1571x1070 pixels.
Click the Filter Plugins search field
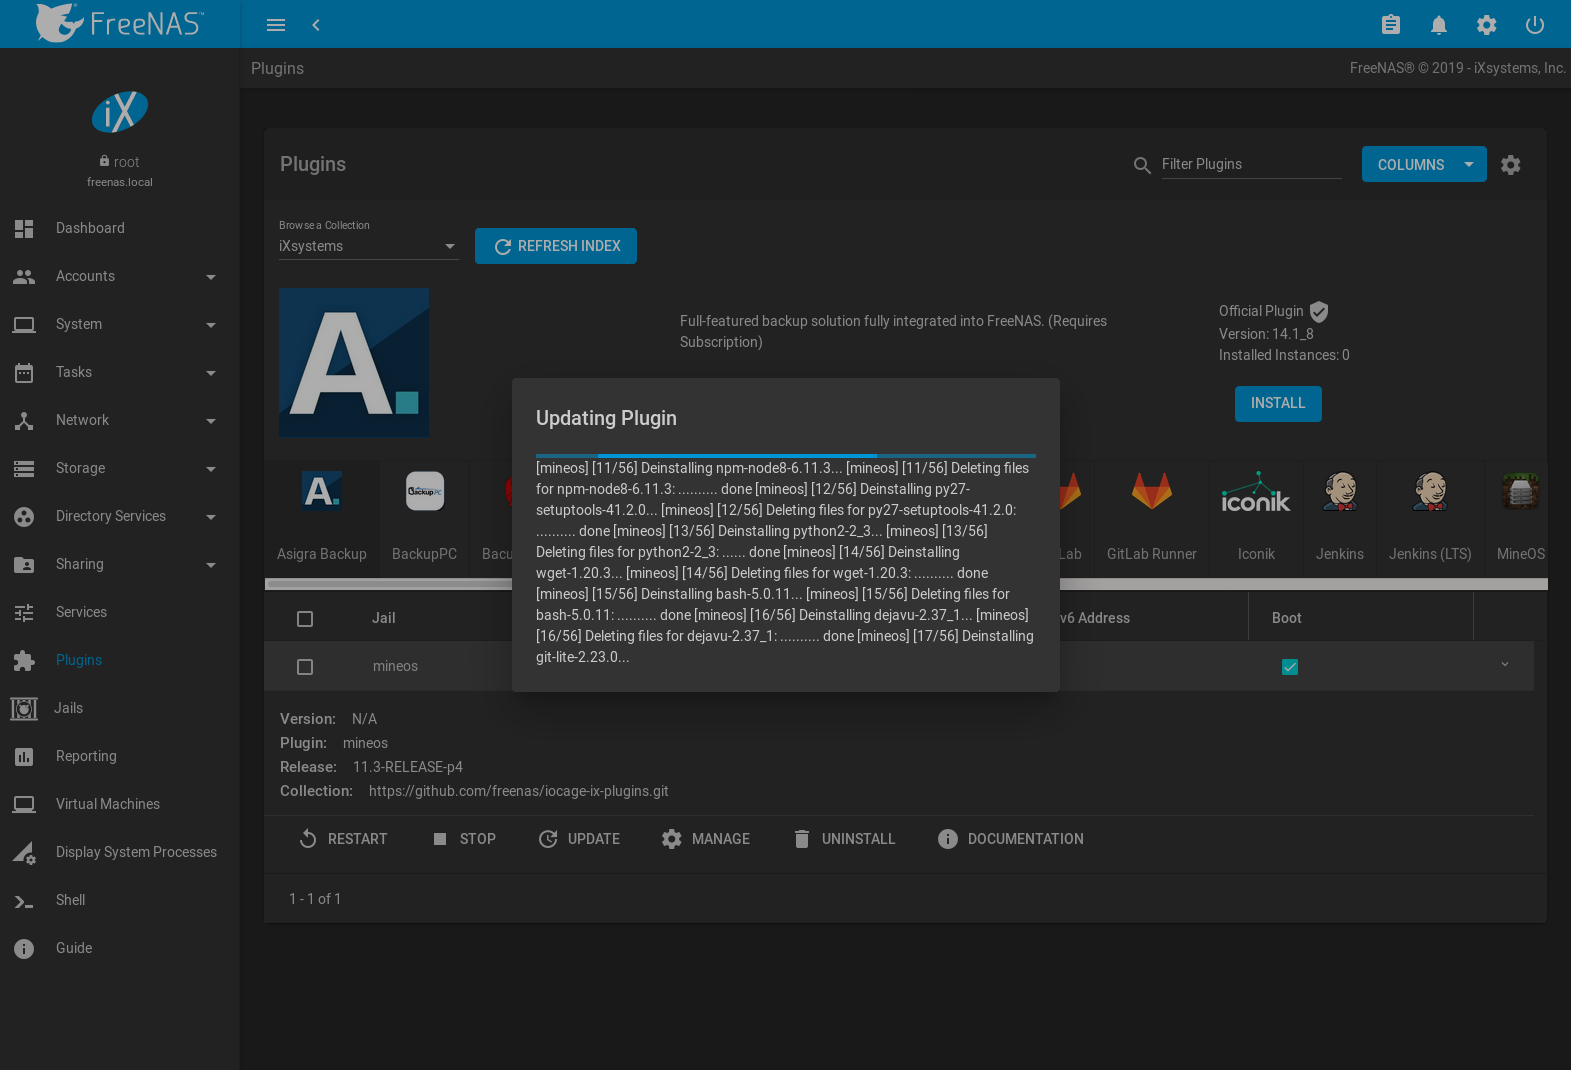coord(1251,164)
